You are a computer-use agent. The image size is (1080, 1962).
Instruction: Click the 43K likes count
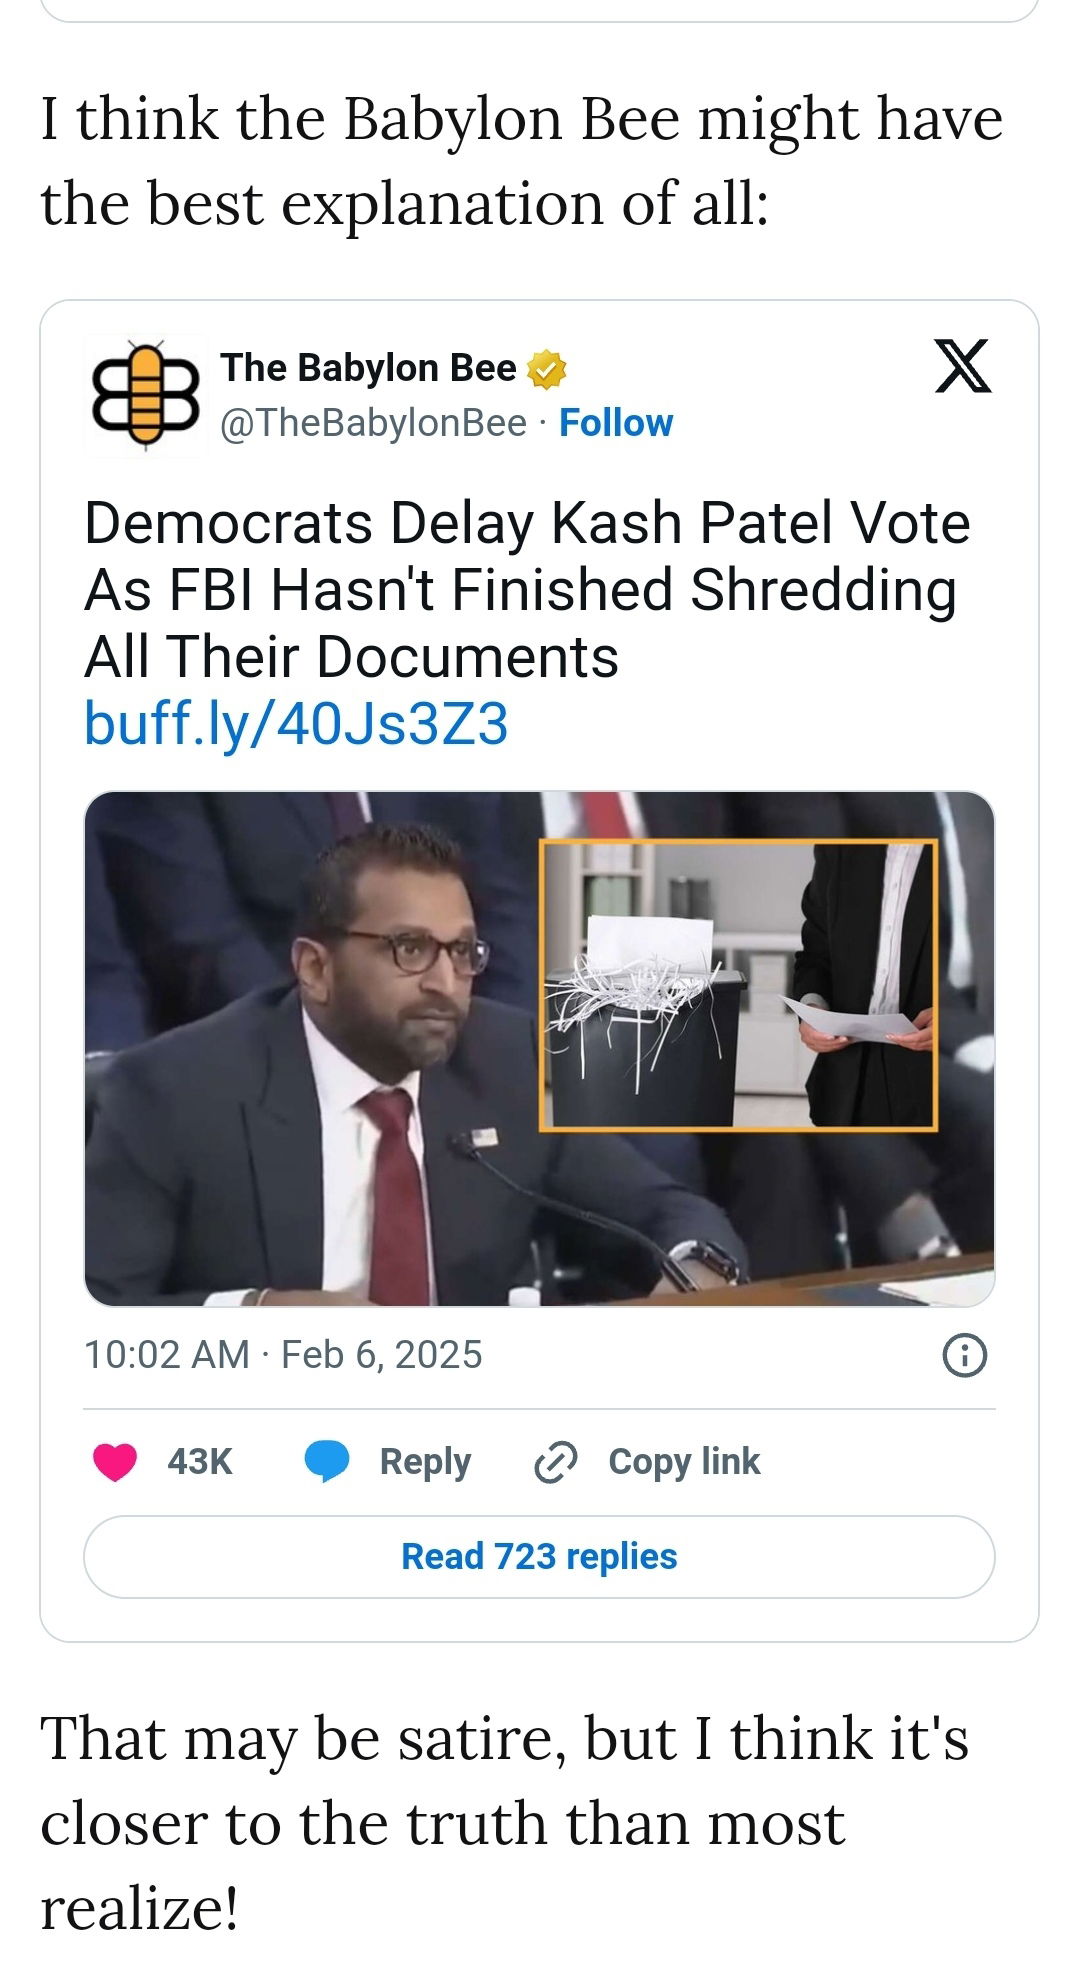pos(200,1462)
